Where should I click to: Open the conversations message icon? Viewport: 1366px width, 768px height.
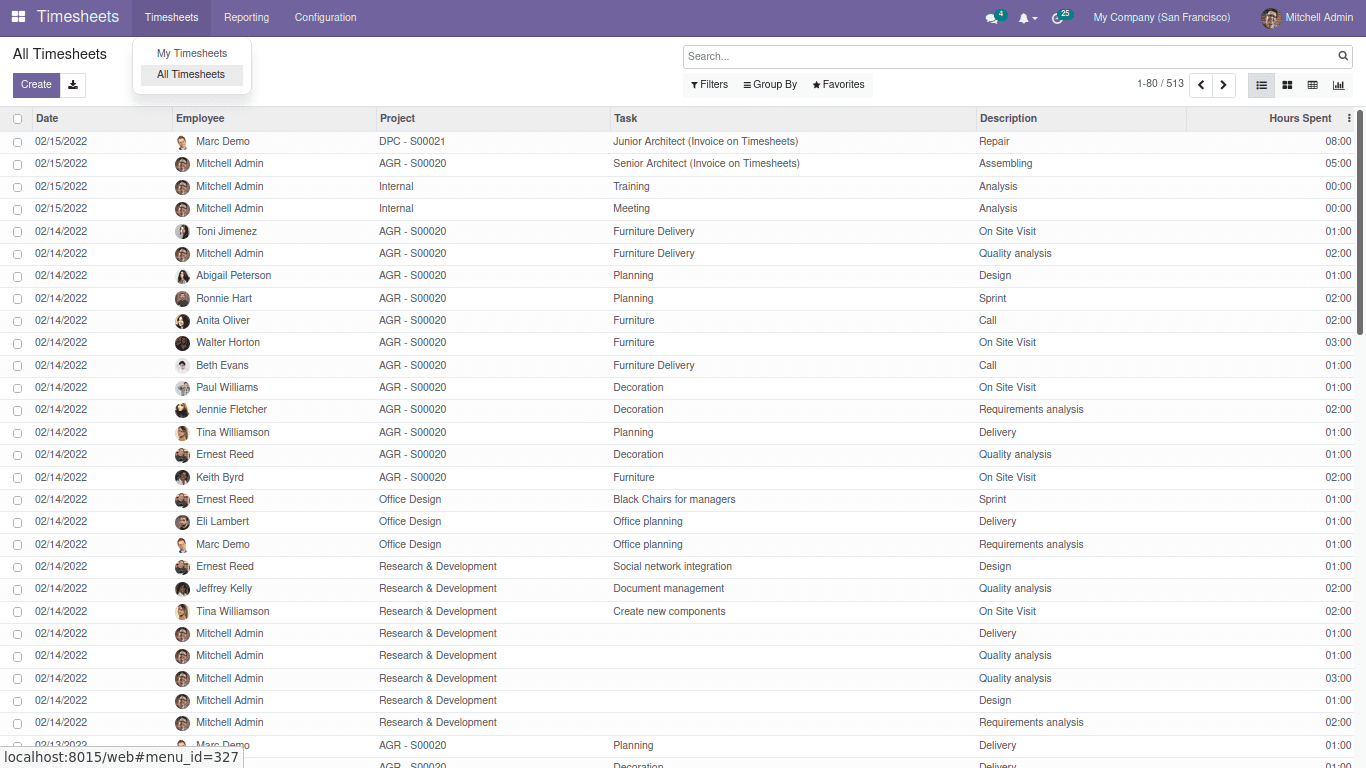(992, 18)
